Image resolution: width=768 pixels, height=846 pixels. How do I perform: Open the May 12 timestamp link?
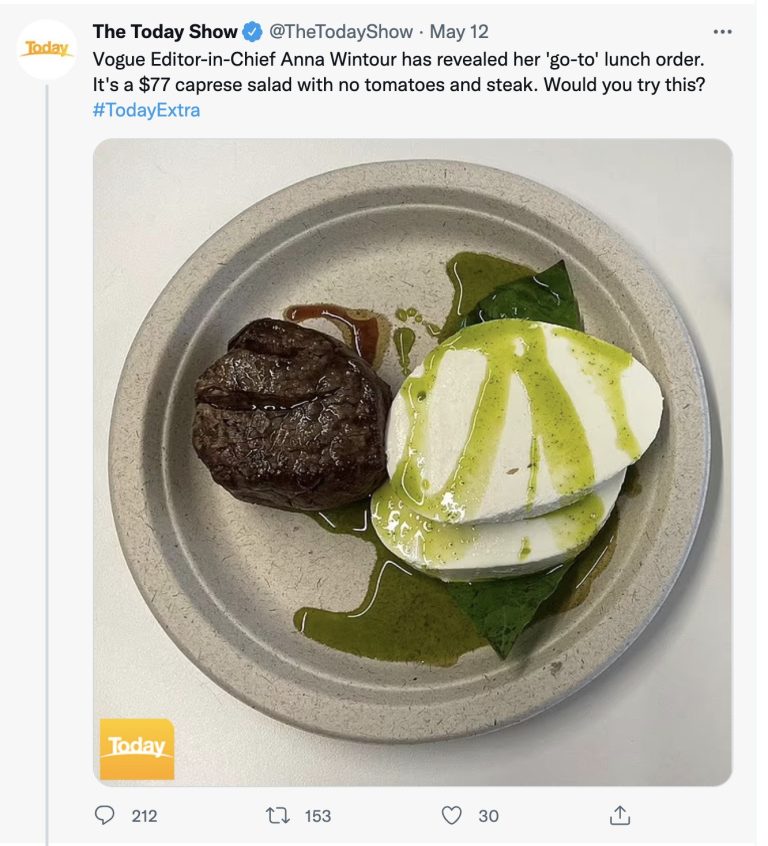coord(459,33)
